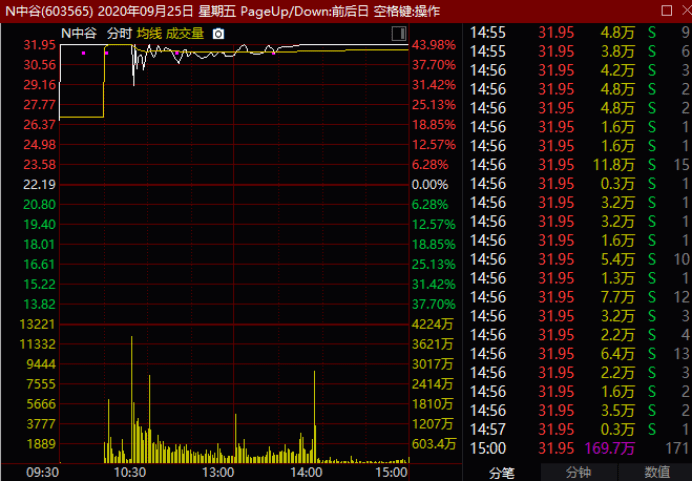Click the 0.00% baseline label on right axis
This screenshot has height=481, width=693.
click(x=431, y=185)
